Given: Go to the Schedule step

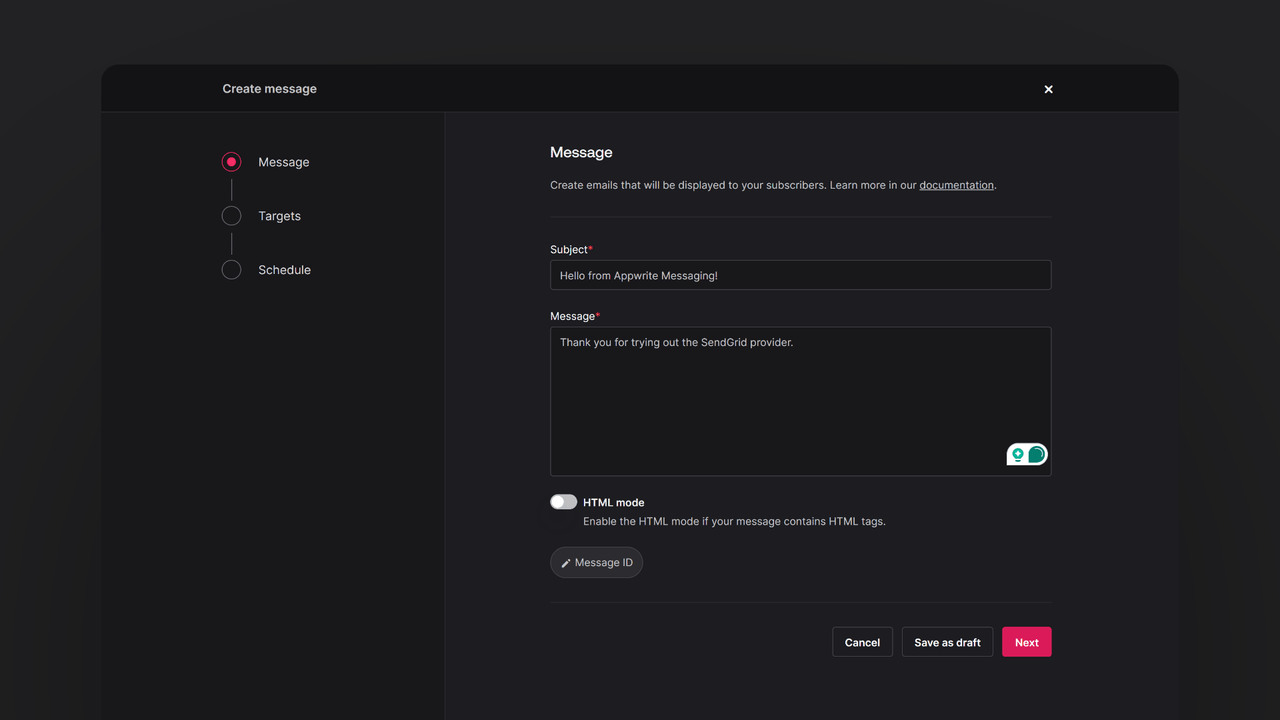Looking at the screenshot, I should (x=267, y=270).
